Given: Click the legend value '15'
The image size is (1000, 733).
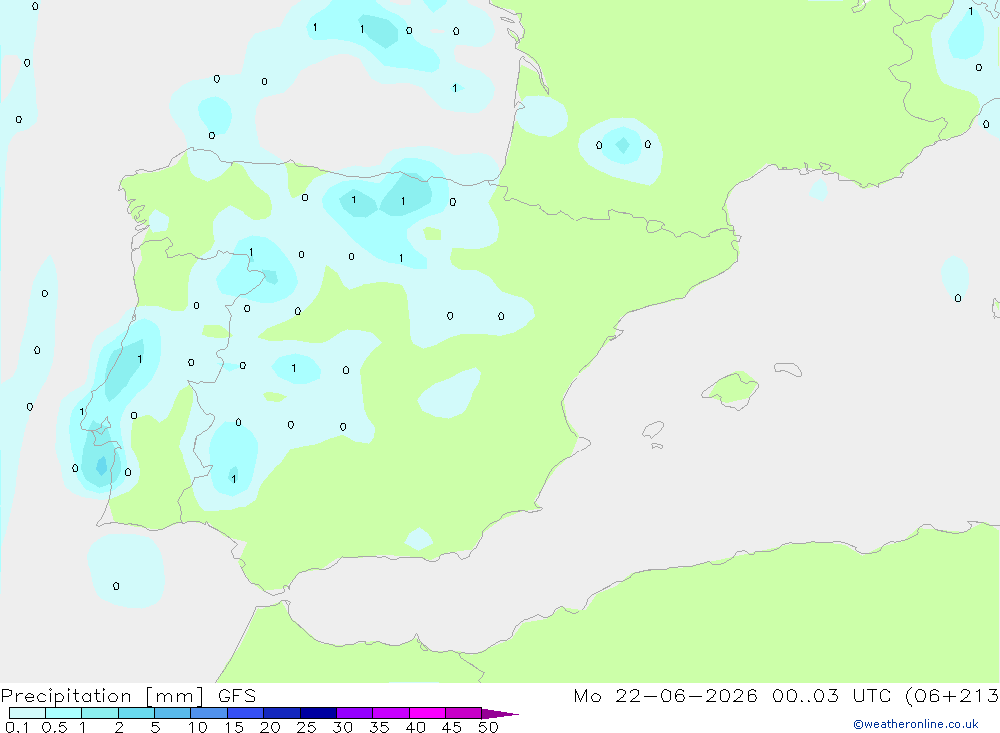Looking at the screenshot, I should click(234, 727).
